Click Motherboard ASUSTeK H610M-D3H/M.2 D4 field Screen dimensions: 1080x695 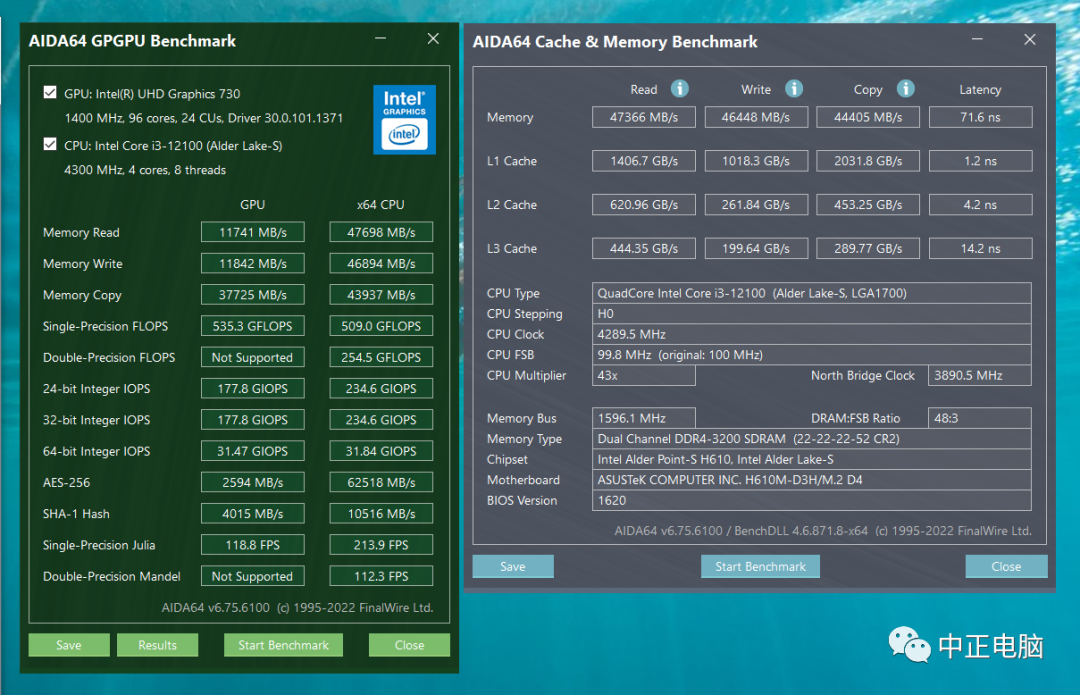pyautogui.click(x=811, y=480)
